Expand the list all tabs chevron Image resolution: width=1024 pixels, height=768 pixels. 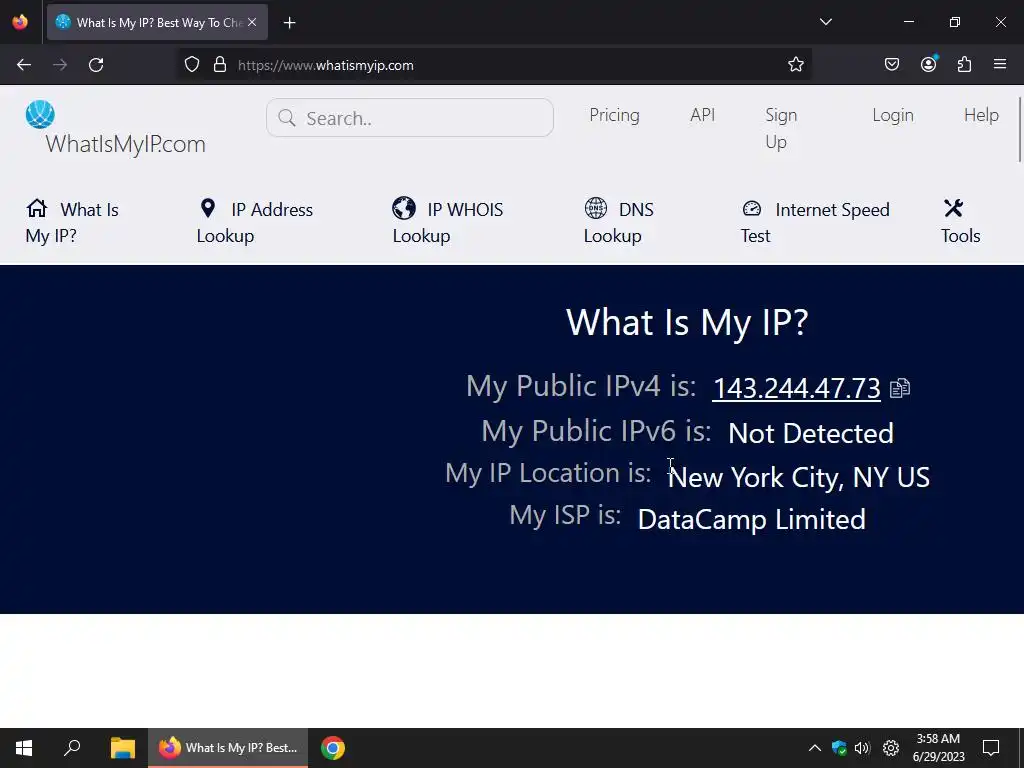coord(826,22)
